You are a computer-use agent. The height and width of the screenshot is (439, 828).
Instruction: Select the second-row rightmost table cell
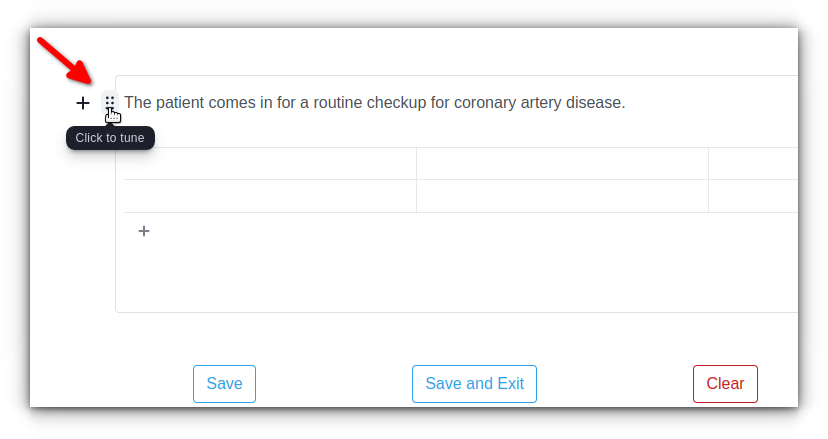pyautogui.click(x=753, y=196)
